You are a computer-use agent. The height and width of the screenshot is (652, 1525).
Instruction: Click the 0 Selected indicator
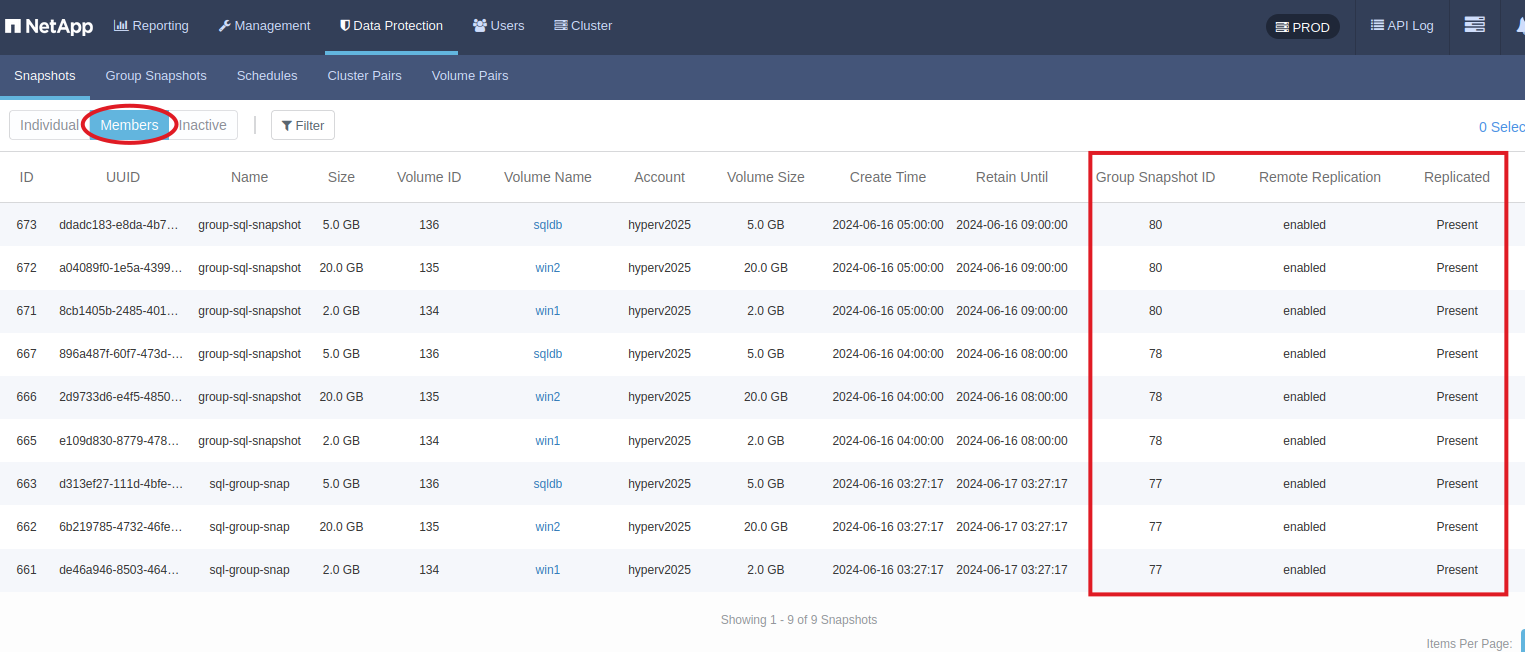(x=1502, y=127)
